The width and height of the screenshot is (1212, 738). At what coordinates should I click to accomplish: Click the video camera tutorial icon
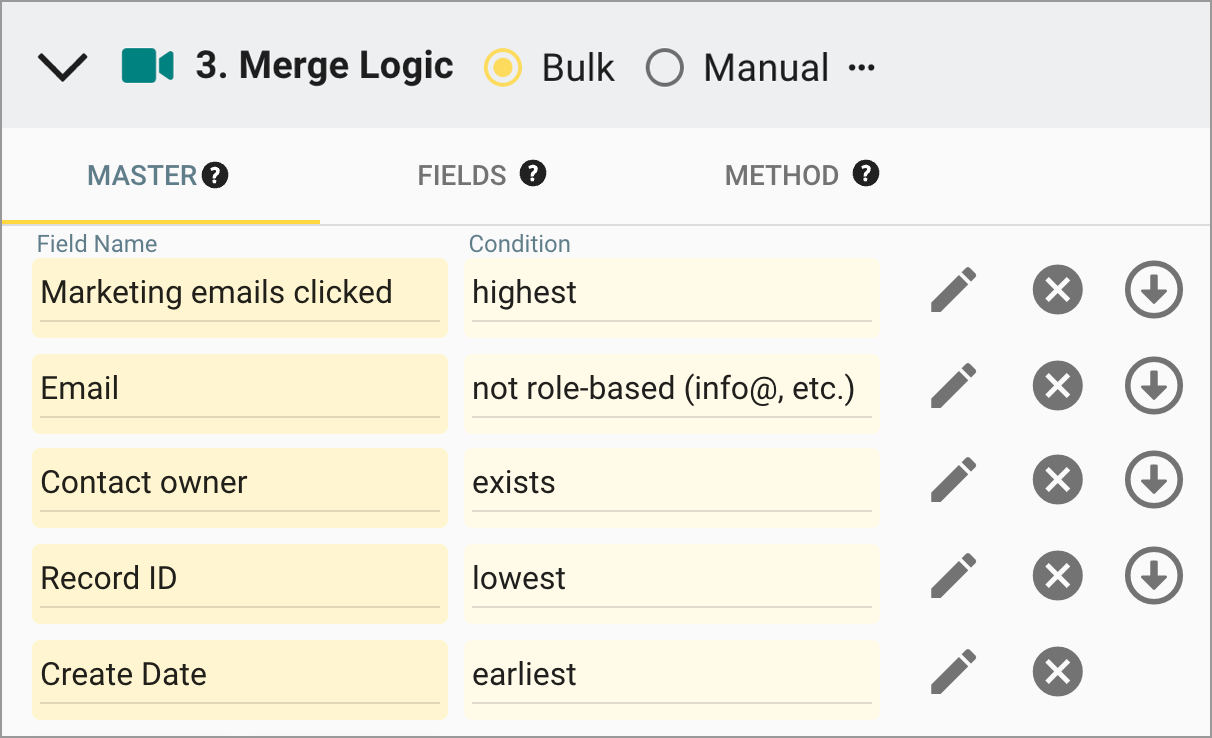pos(147,66)
